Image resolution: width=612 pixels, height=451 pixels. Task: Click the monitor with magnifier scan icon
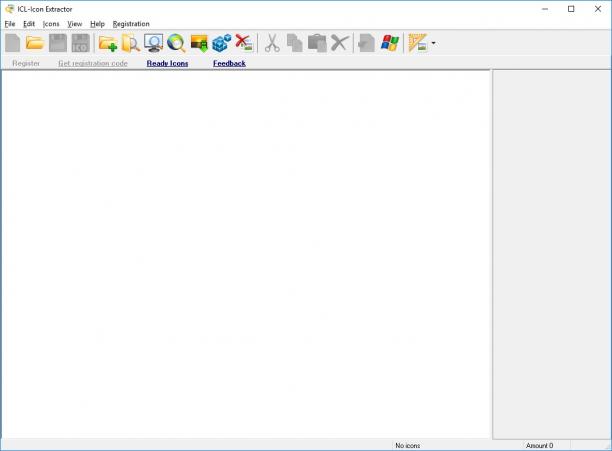click(153, 43)
